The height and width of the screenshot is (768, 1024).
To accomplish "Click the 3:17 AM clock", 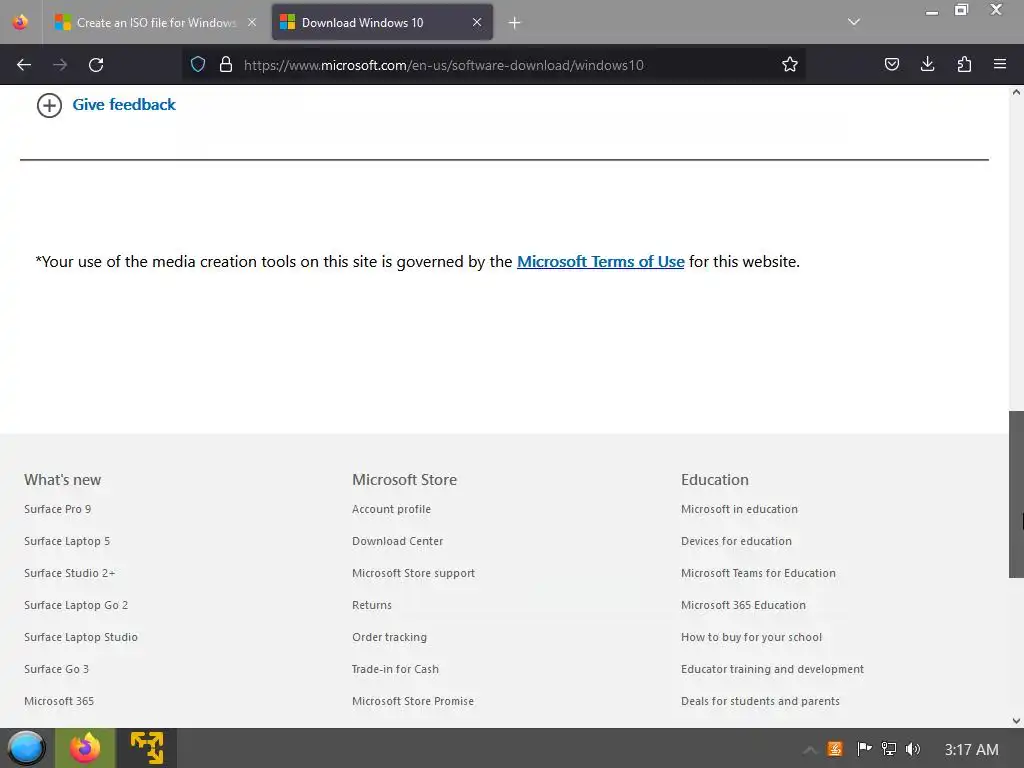I will 971,750.
